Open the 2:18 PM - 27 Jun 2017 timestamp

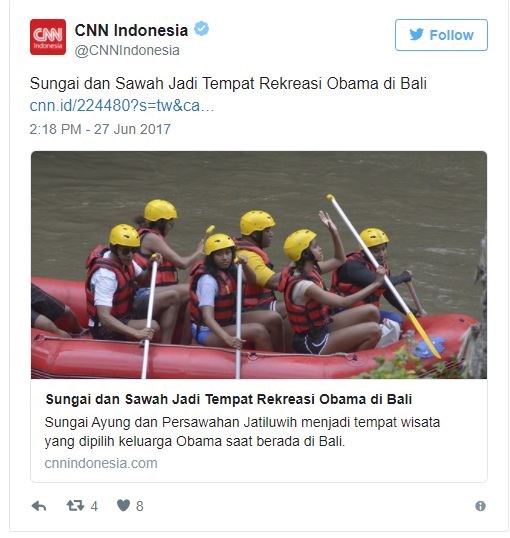[x=100, y=129]
